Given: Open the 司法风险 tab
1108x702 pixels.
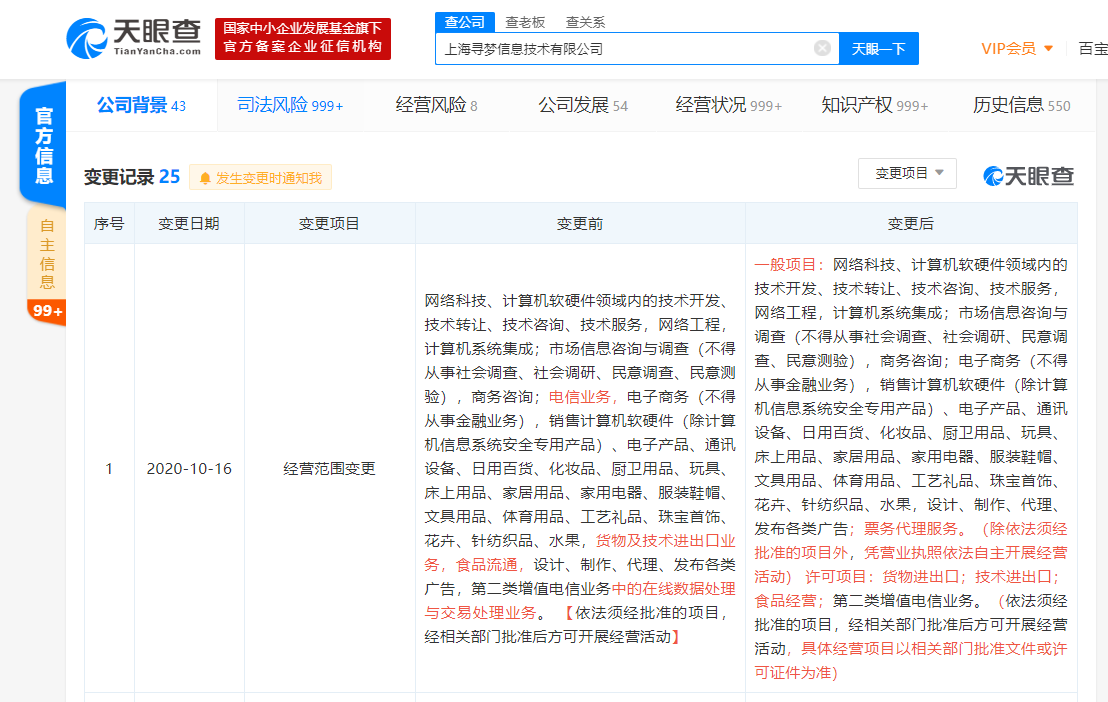Looking at the screenshot, I should click(290, 105).
